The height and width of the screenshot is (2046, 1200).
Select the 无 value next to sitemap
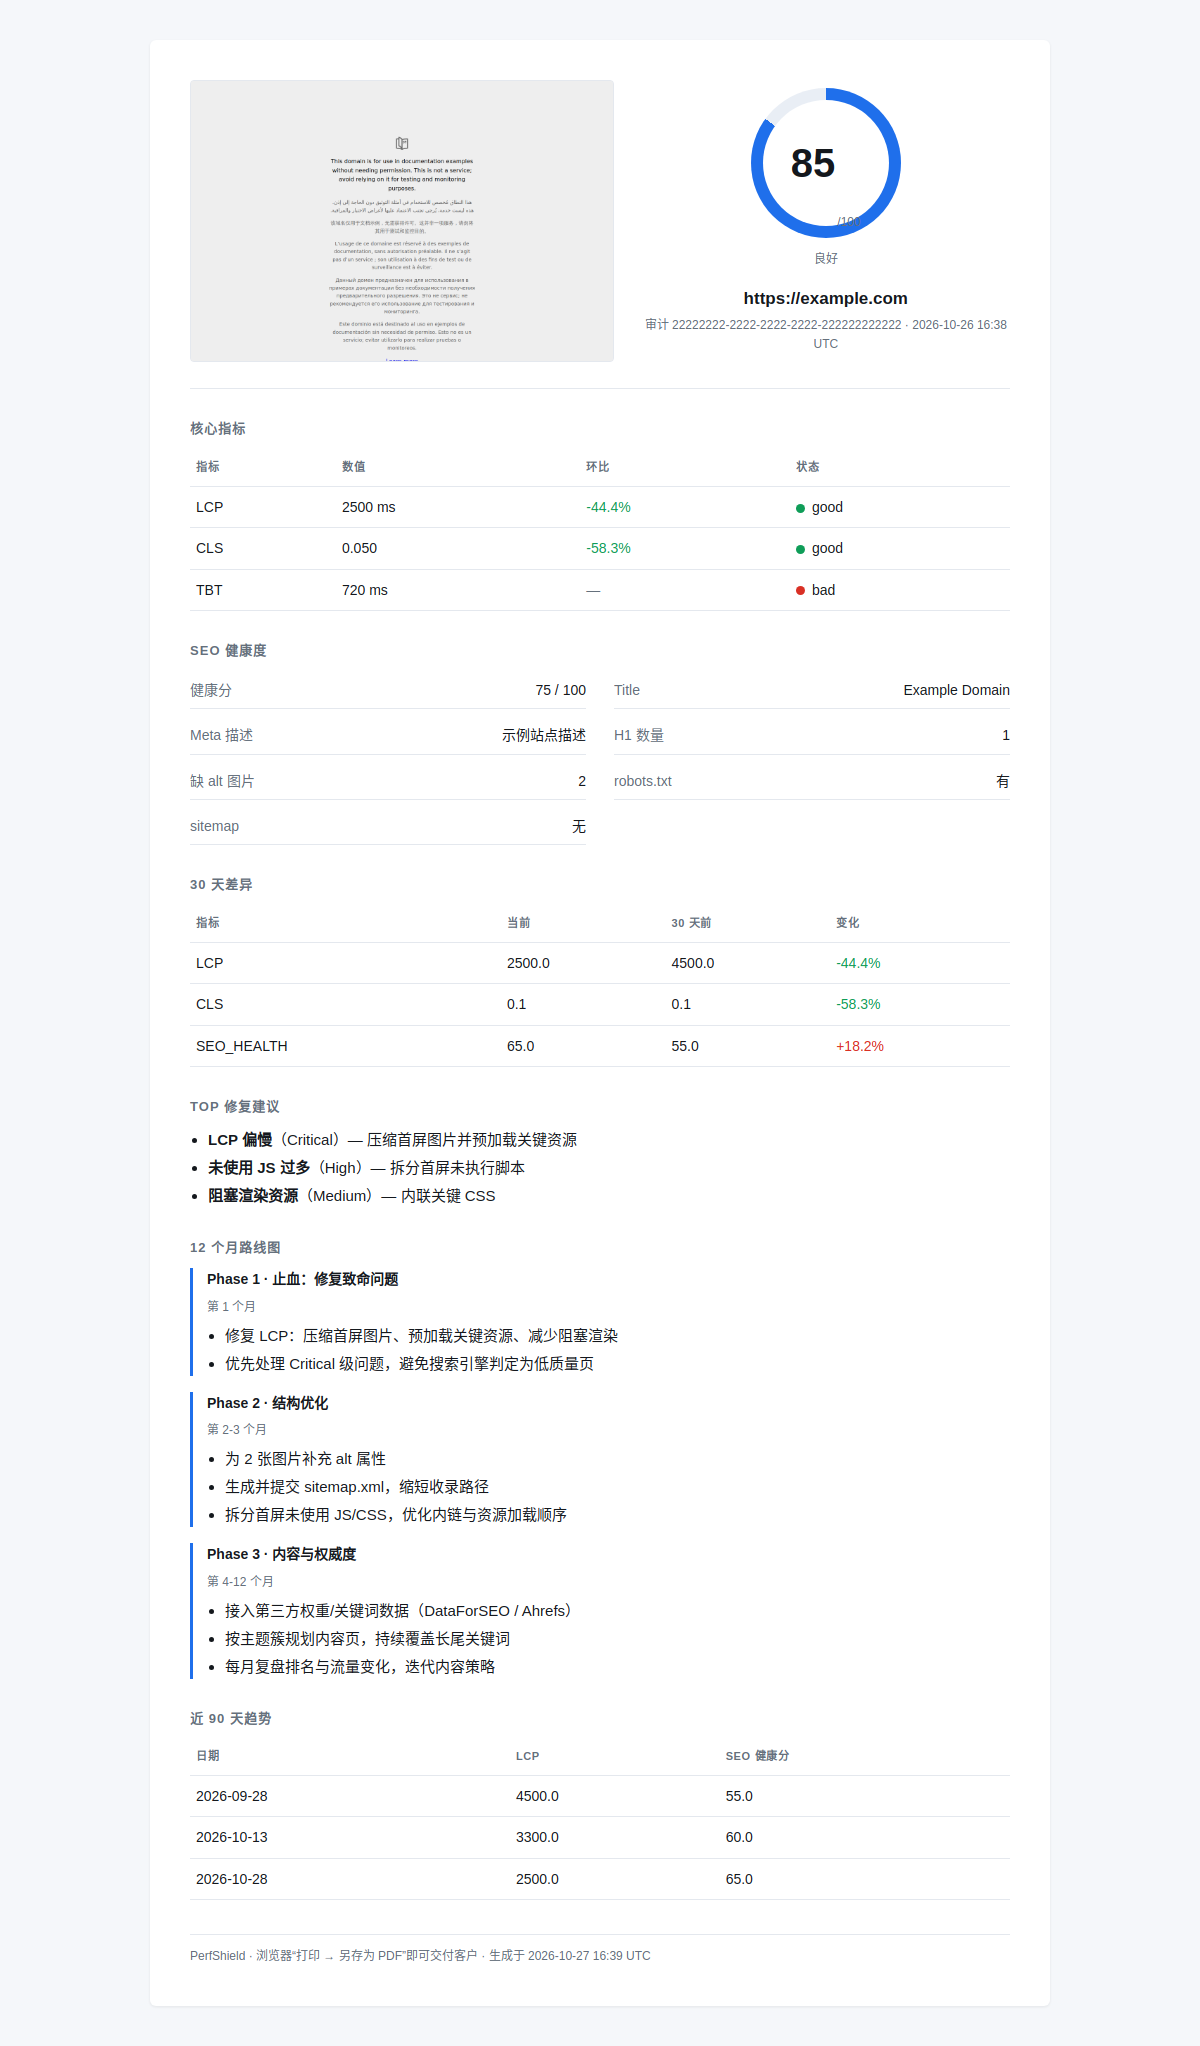579,826
